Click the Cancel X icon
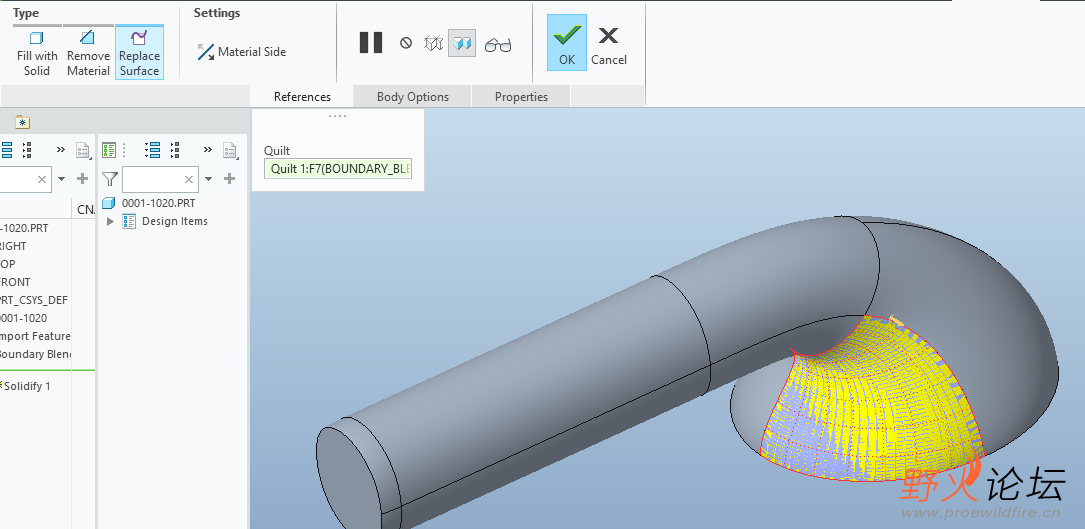Image resolution: width=1085 pixels, height=529 pixels. pyautogui.click(x=609, y=35)
